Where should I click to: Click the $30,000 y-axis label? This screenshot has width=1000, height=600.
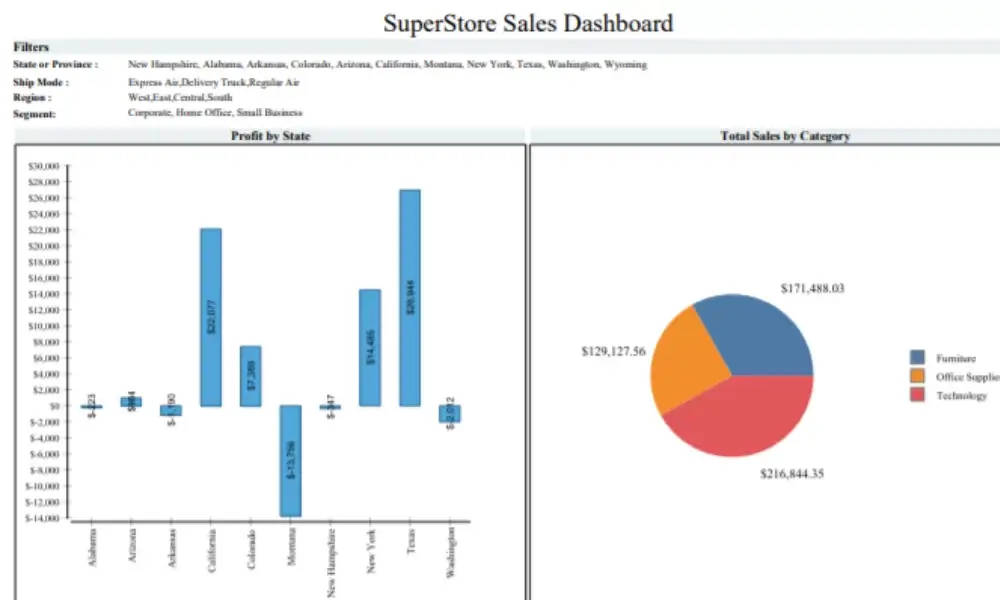44,166
